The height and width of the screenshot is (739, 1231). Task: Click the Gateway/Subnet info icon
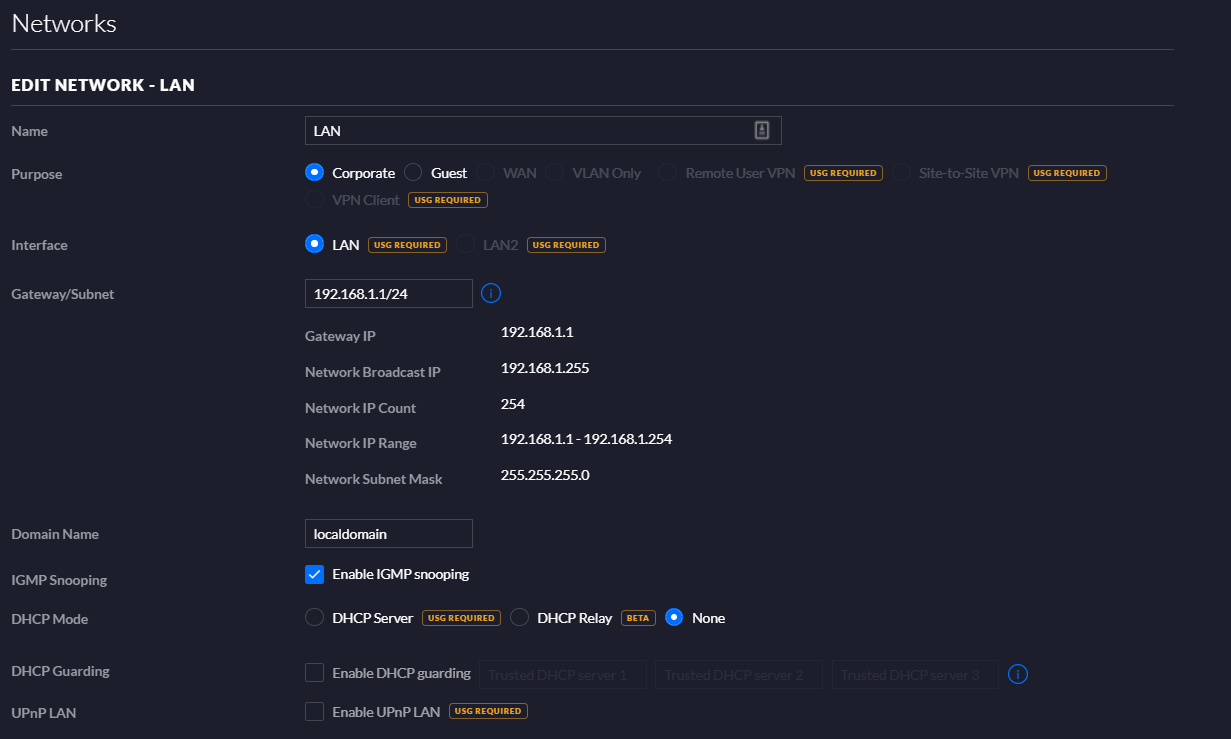[490, 293]
